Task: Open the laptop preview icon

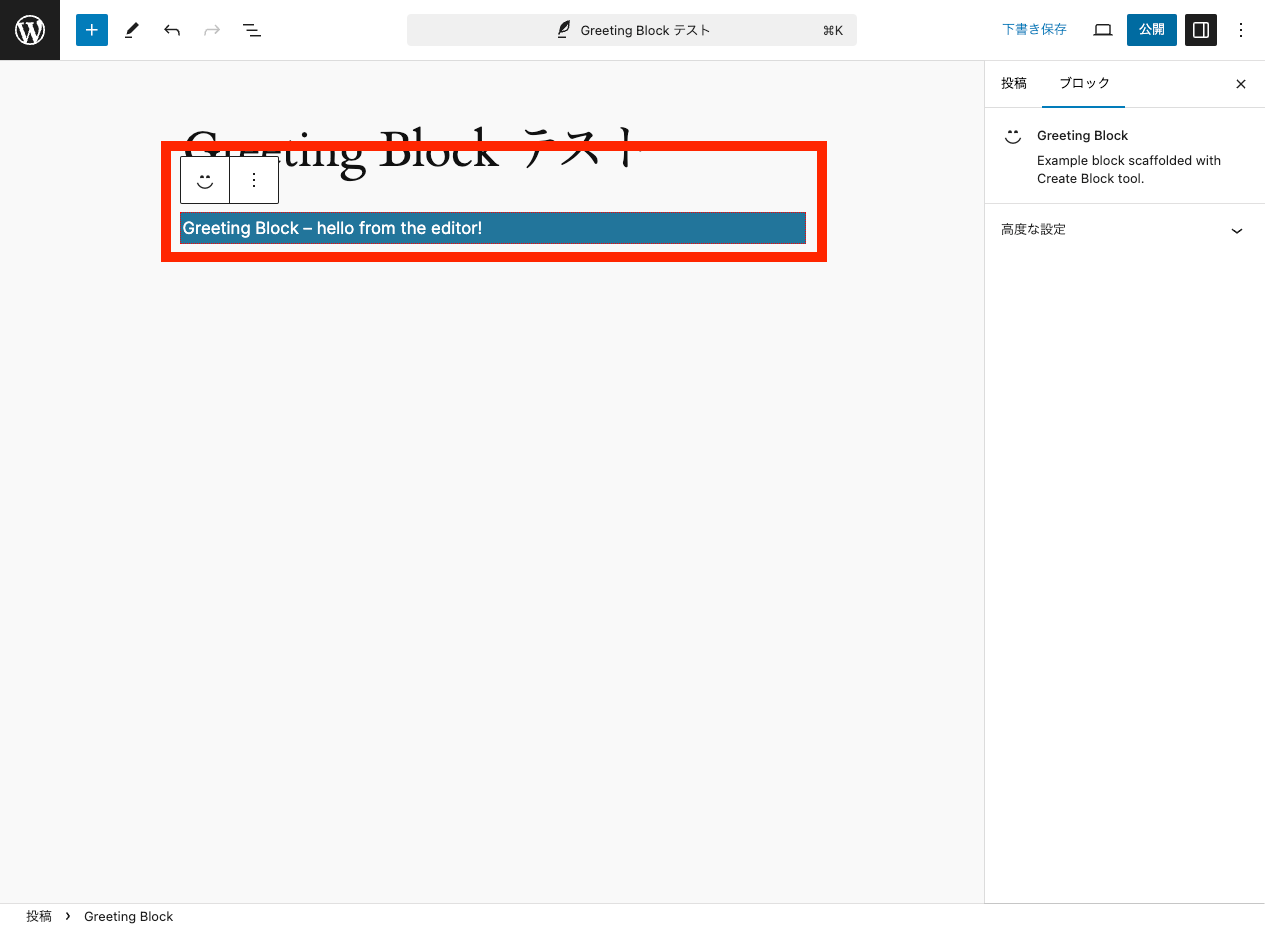Action: (1103, 30)
